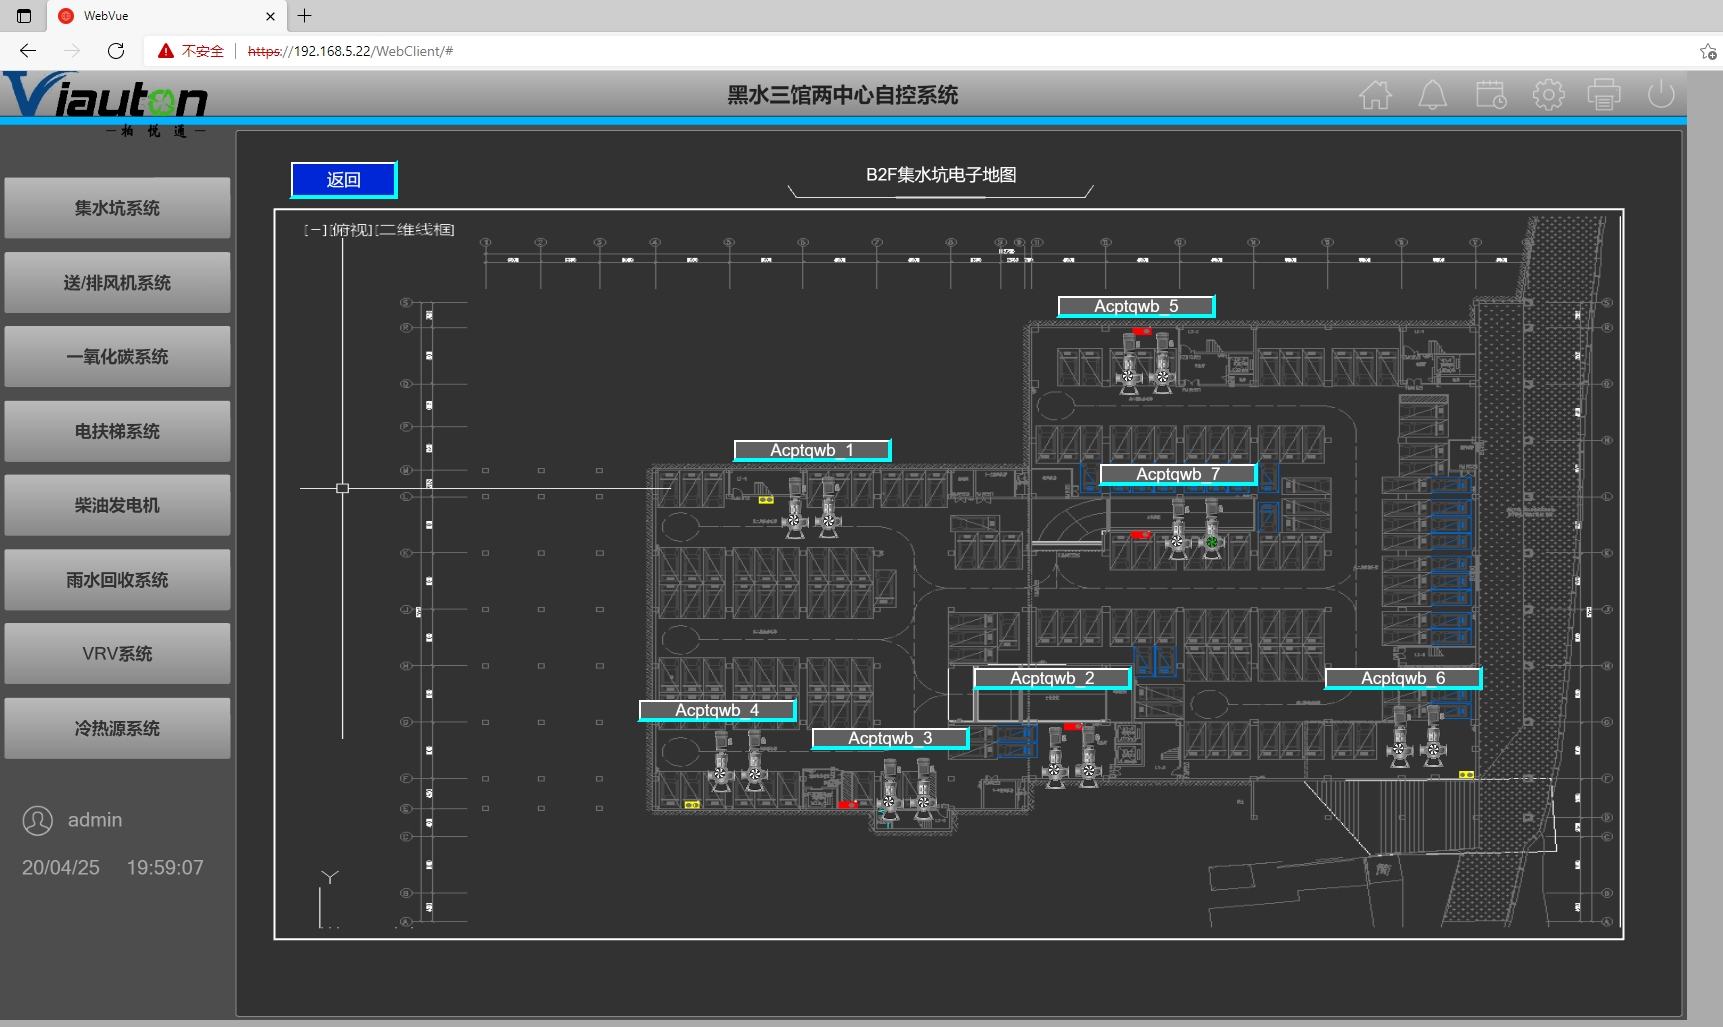Click the Acptqwb_1 sump pit label

812,450
